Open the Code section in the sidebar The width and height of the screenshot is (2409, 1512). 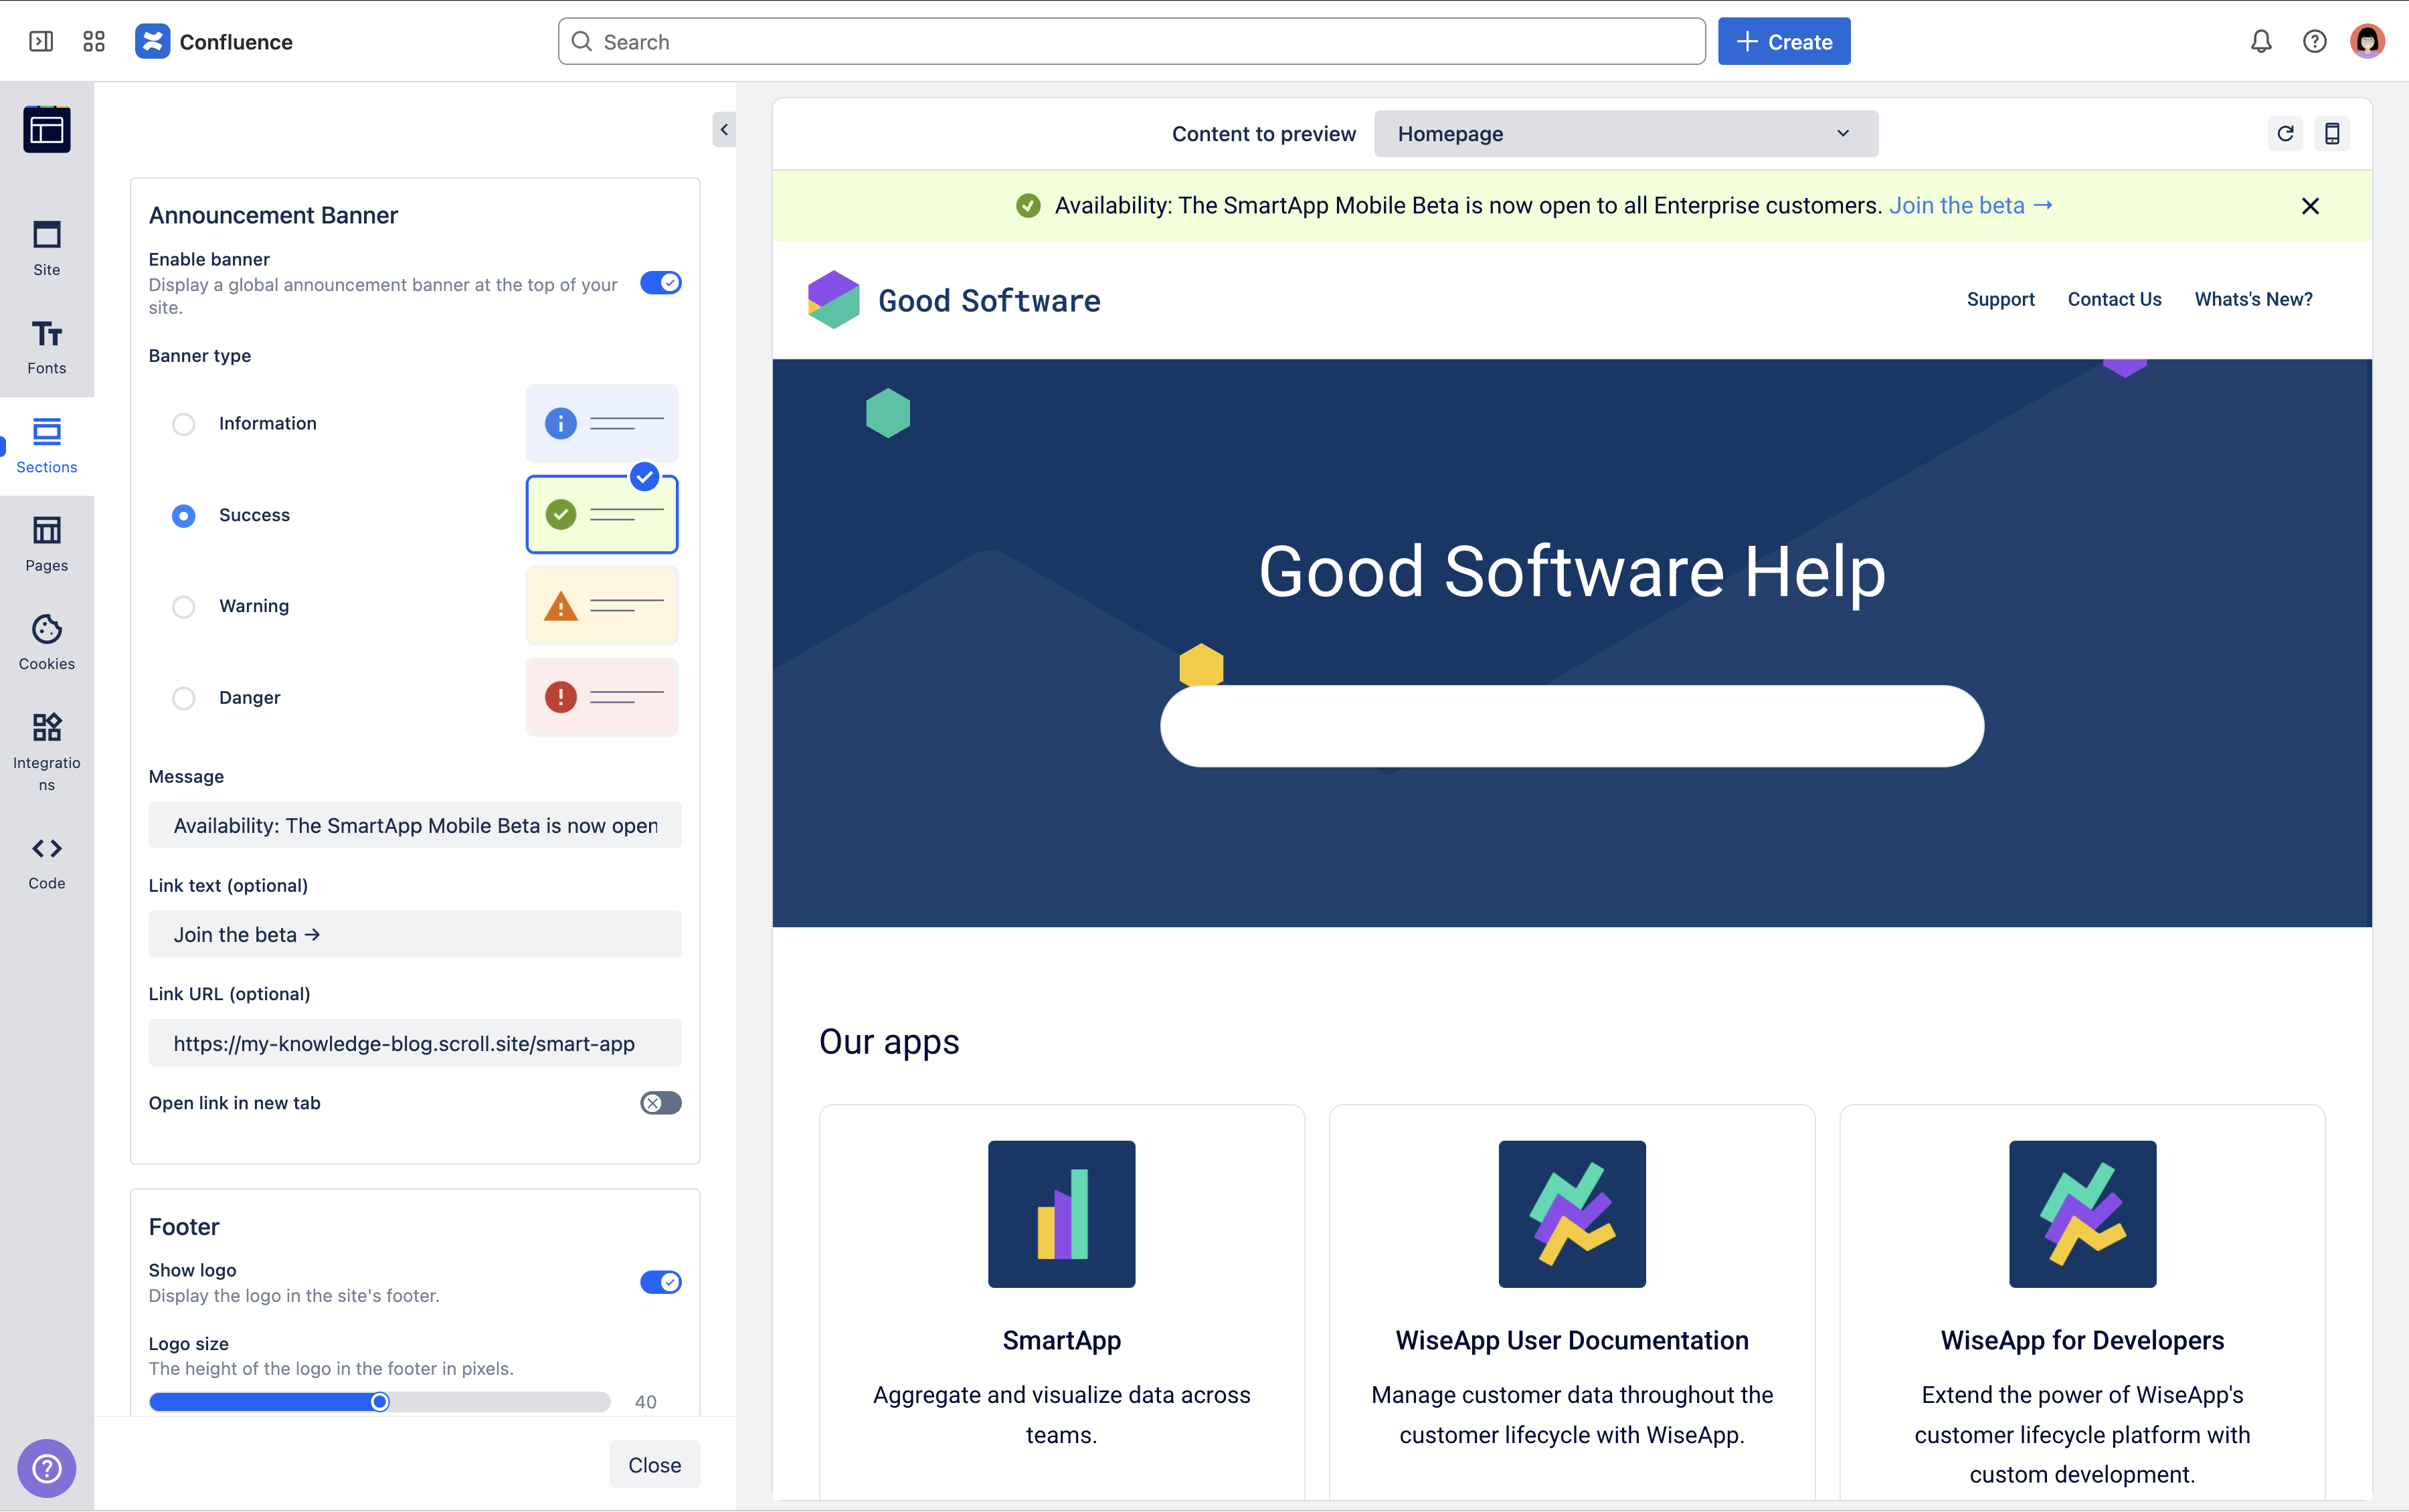(x=47, y=862)
